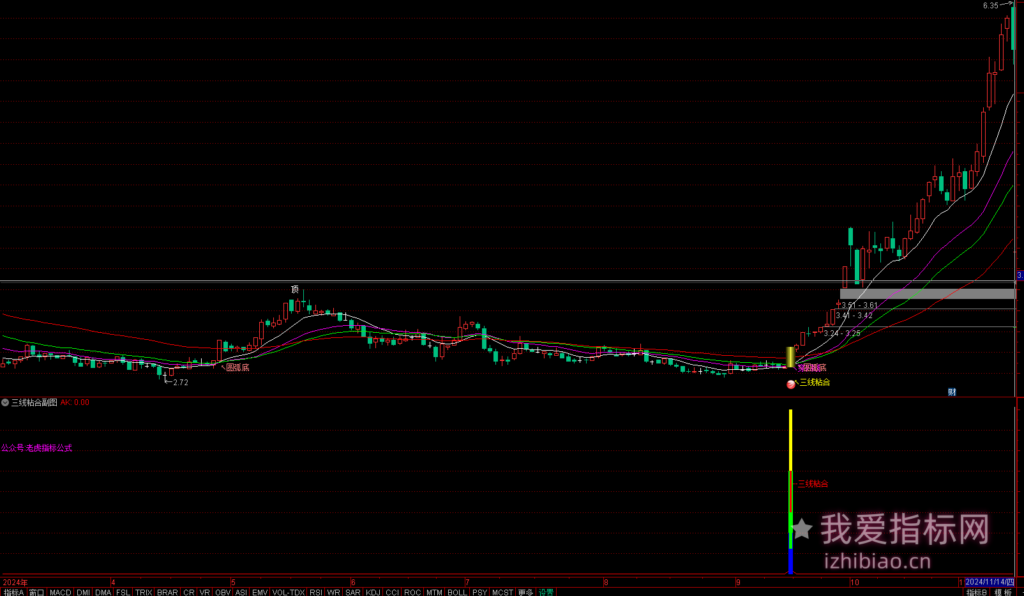1024x596 pixels.
Task: Switch to the WR indicator tab
Action: pyautogui.click(x=334, y=592)
